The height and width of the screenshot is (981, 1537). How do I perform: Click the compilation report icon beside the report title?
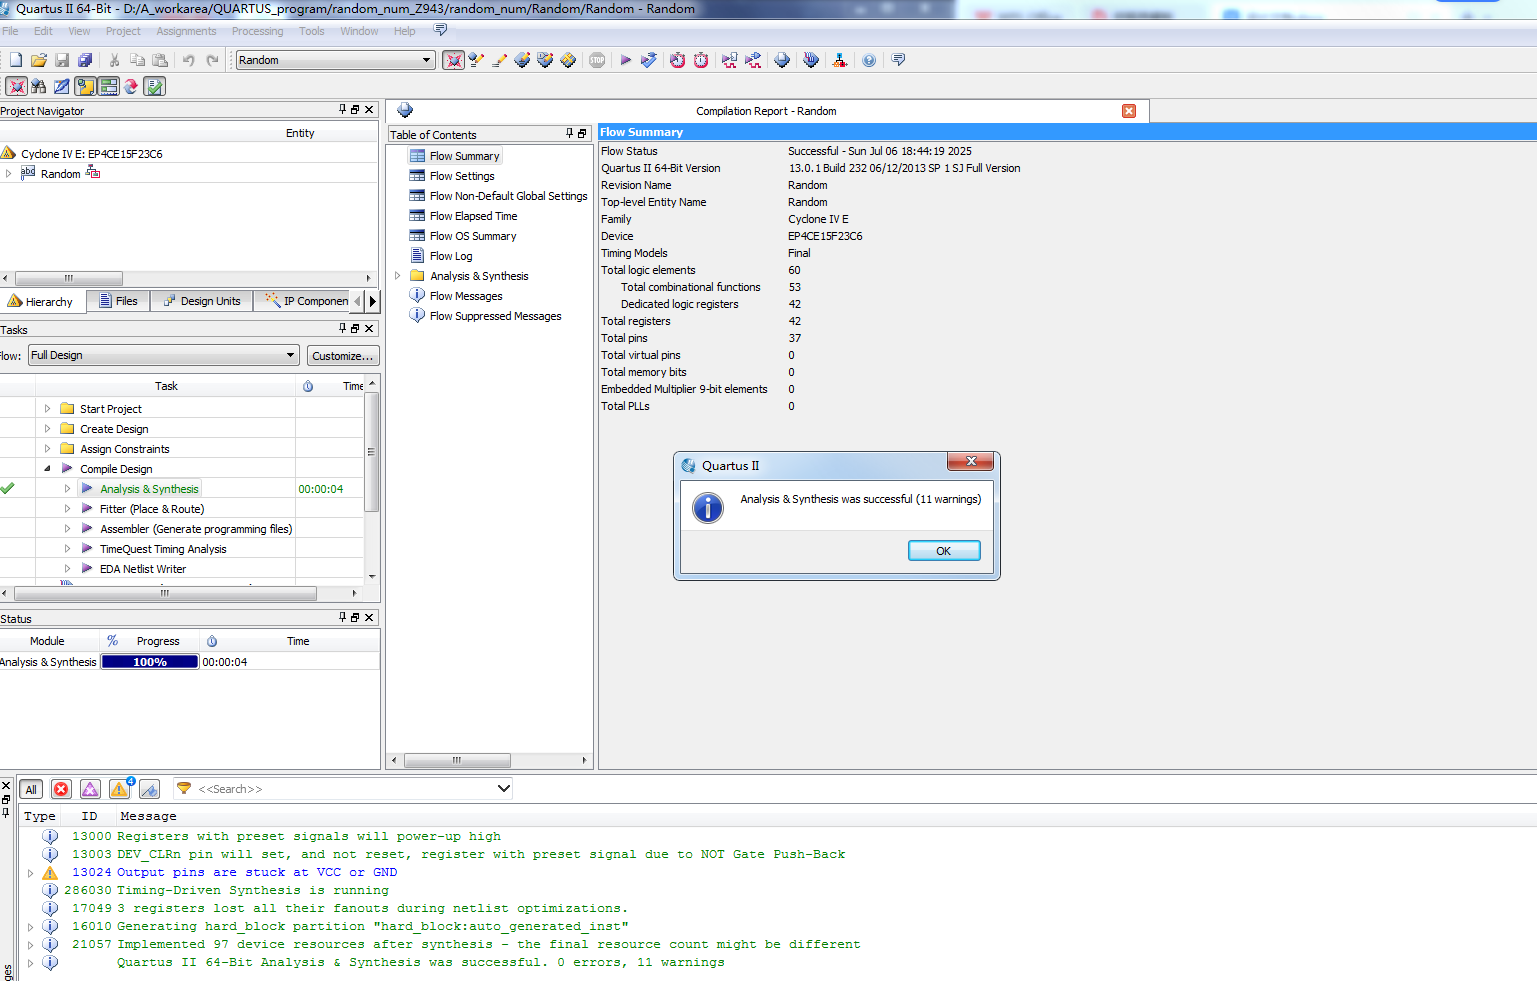coord(405,110)
